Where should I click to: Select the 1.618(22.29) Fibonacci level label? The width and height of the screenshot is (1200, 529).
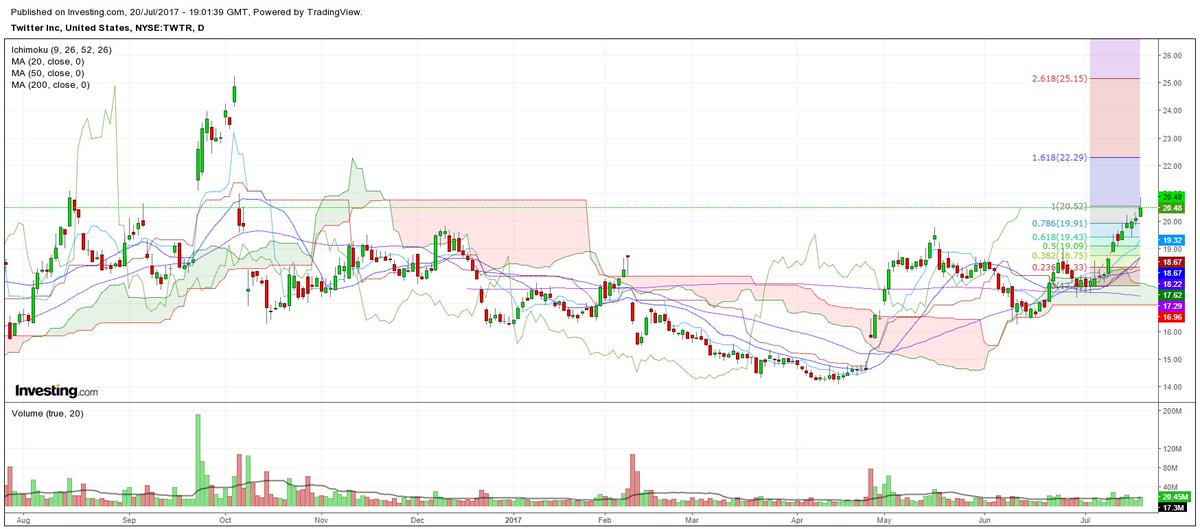tap(1059, 158)
